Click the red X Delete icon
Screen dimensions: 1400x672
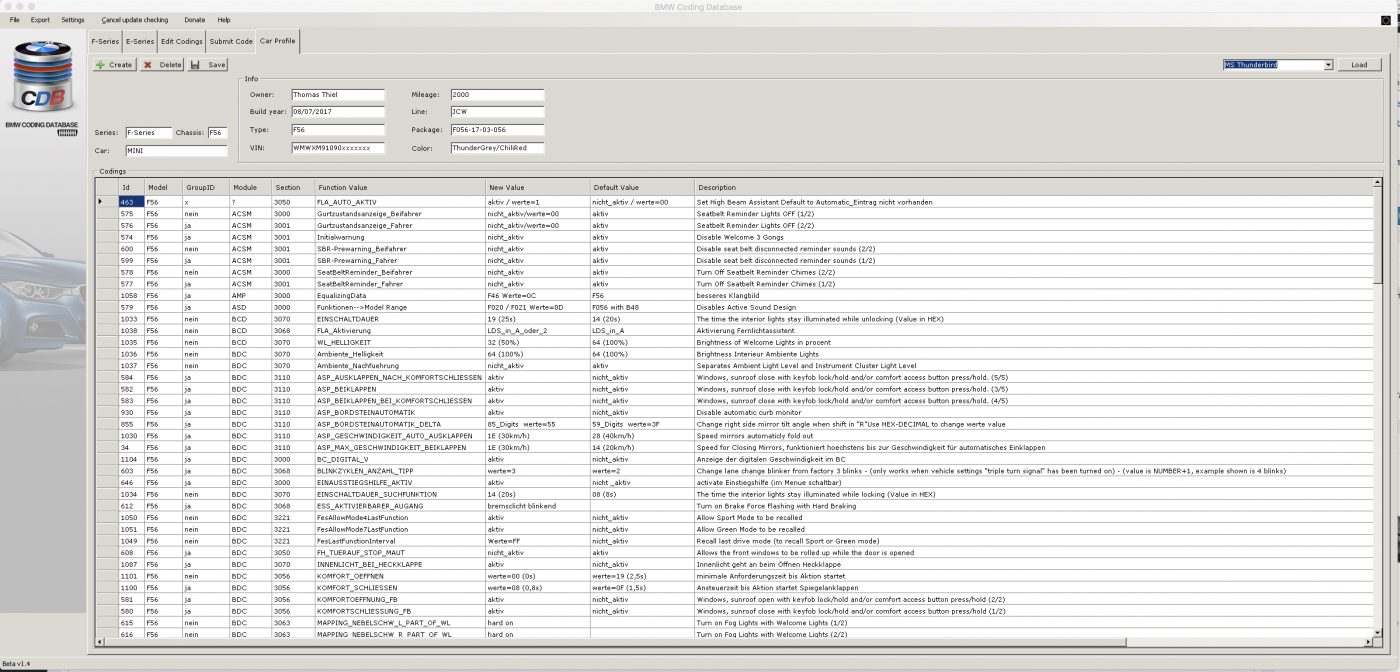pyautogui.click(x=148, y=65)
